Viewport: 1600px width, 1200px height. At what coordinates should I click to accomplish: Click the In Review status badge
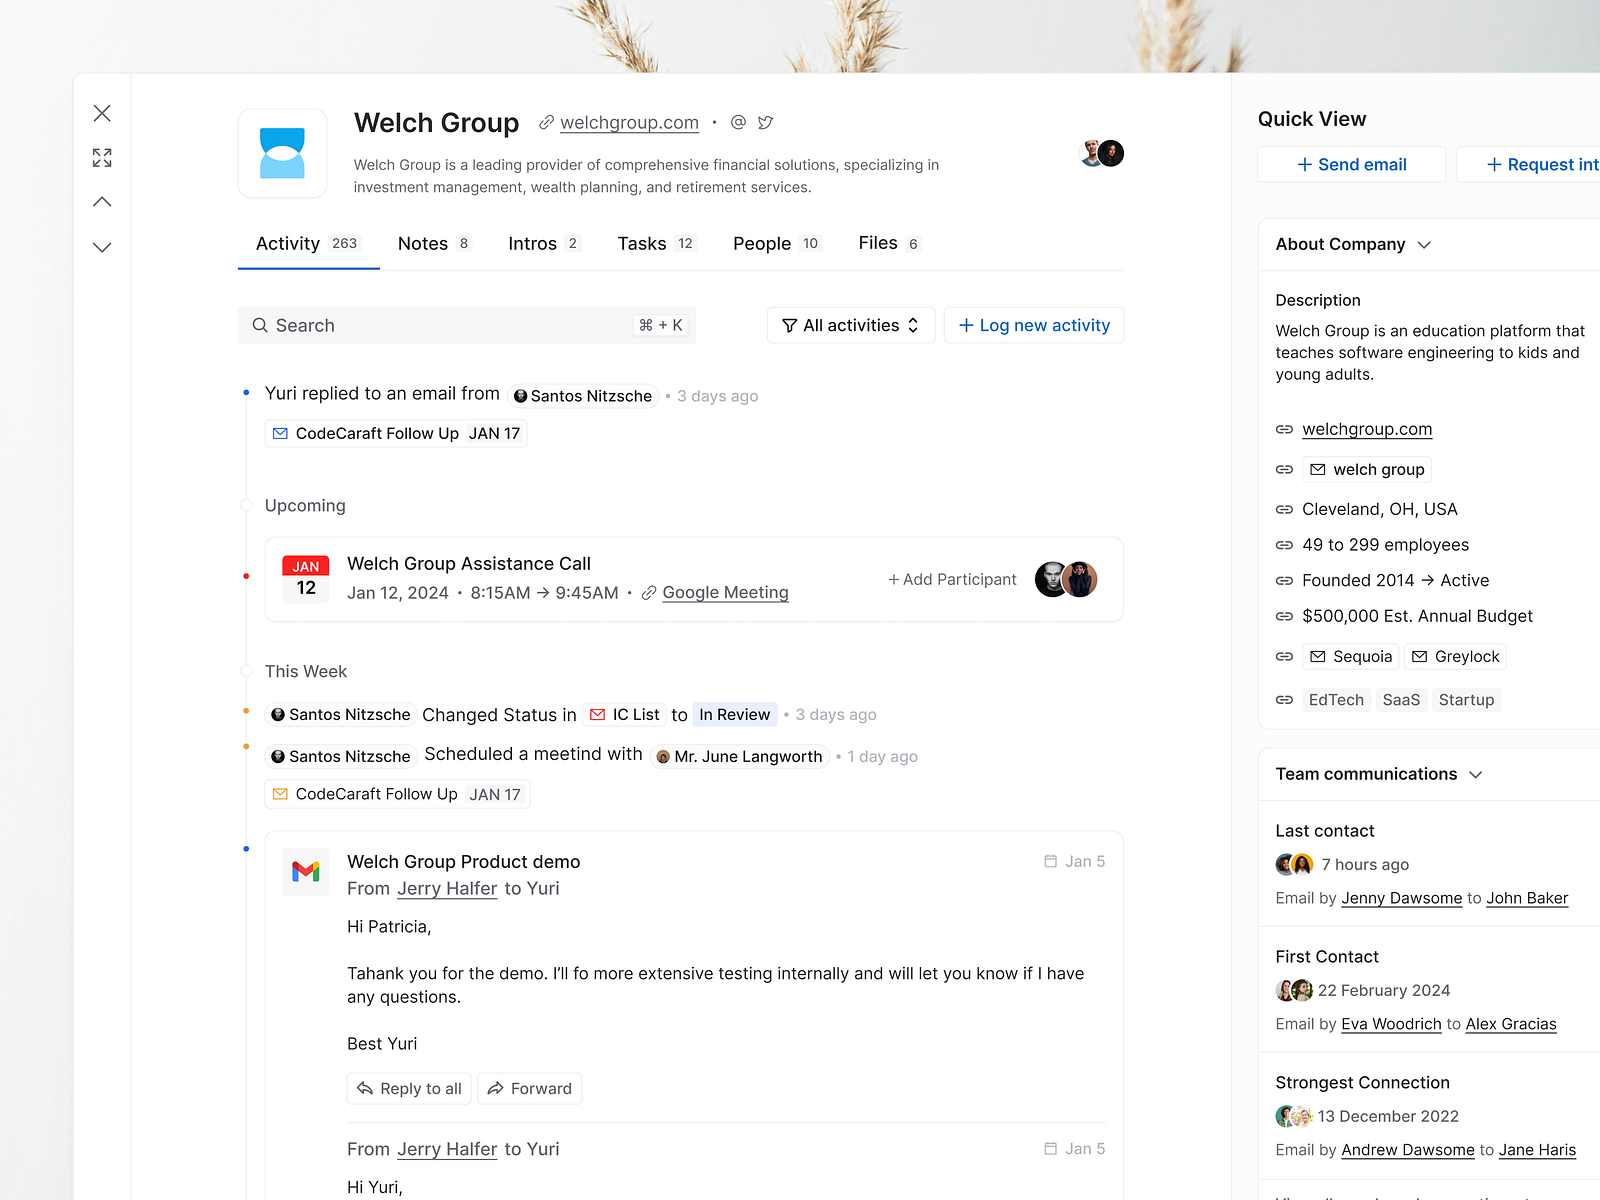tap(735, 714)
